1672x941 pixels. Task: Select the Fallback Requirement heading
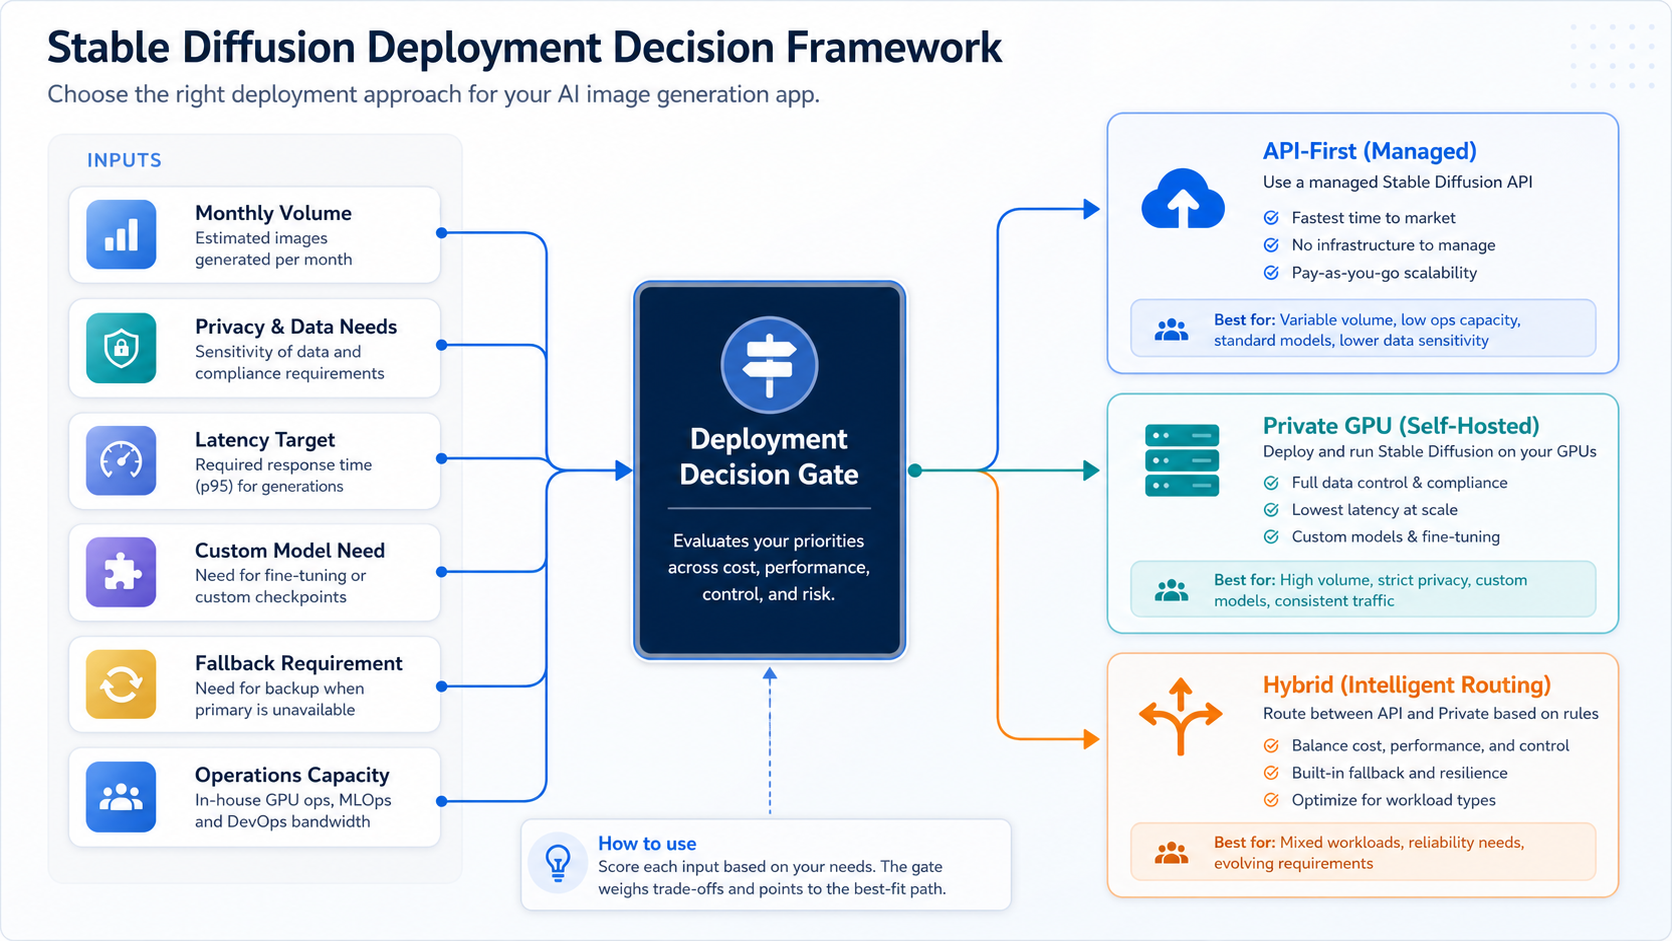pos(299,664)
